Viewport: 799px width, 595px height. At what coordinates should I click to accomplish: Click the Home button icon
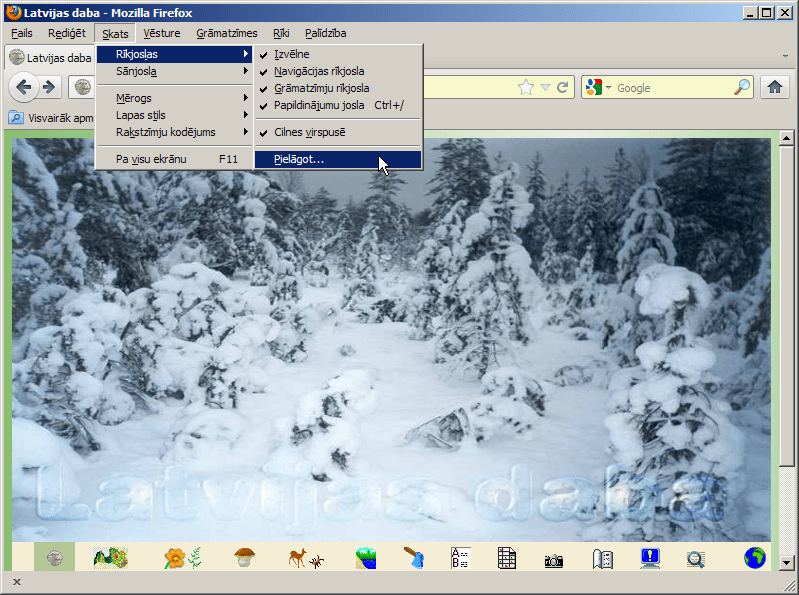tap(775, 87)
